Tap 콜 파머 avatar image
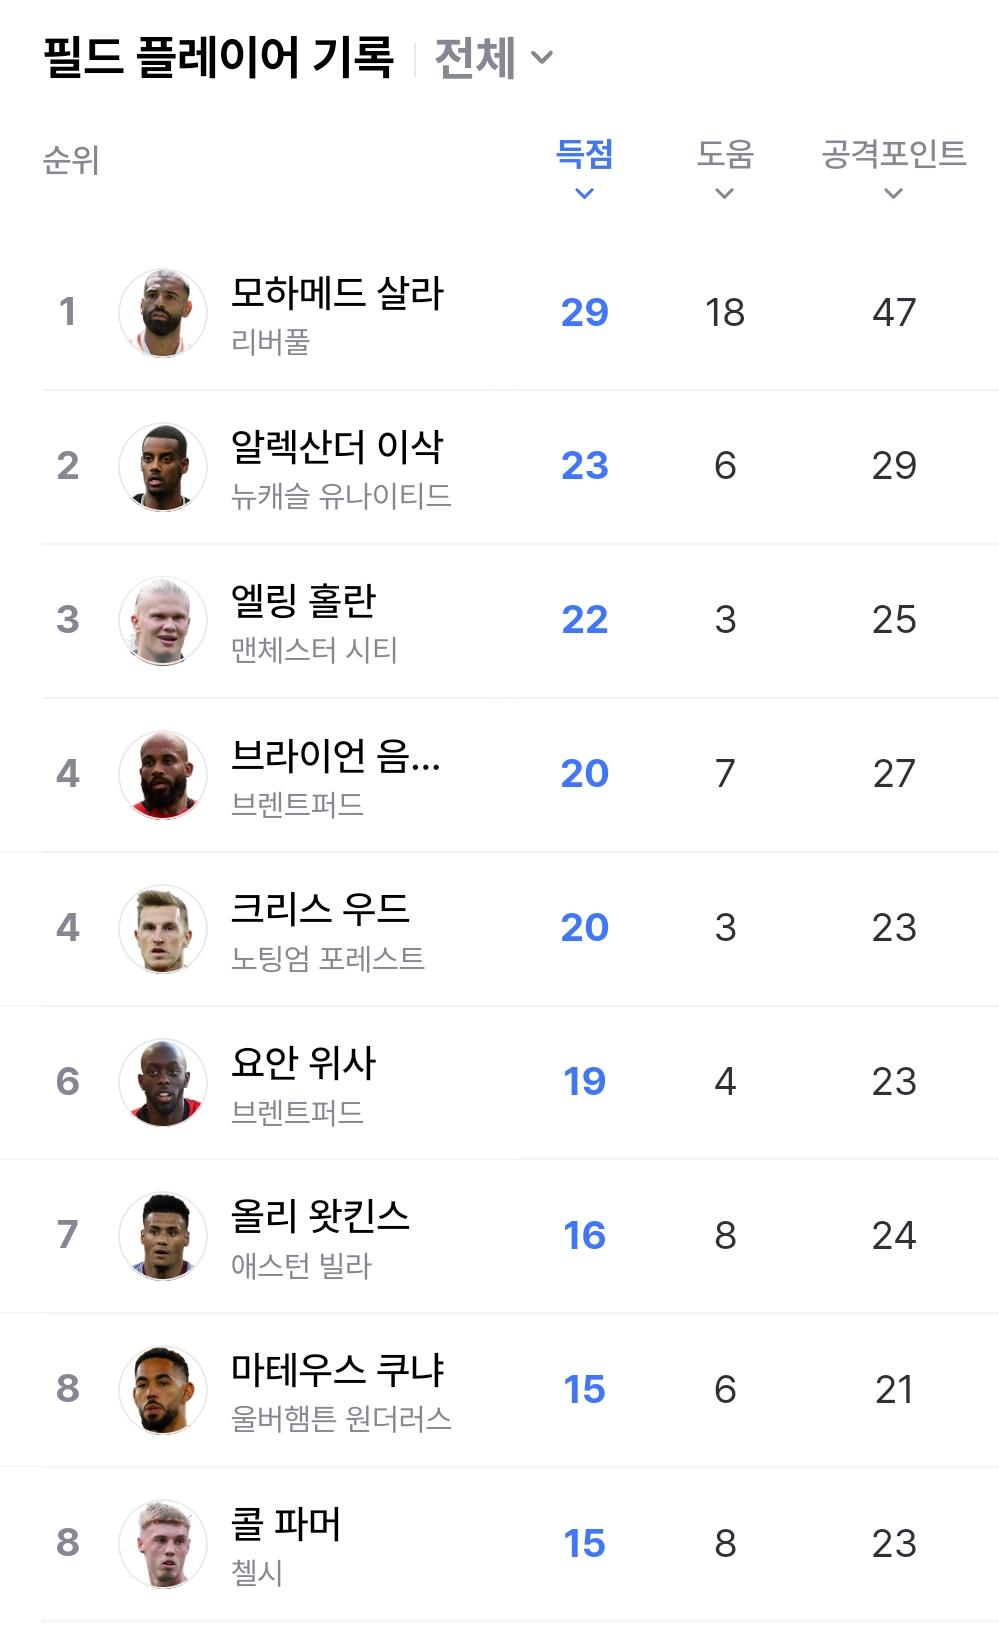This screenshot has width=999, height=1641. pyautogui.click(x=163, y=1544)
